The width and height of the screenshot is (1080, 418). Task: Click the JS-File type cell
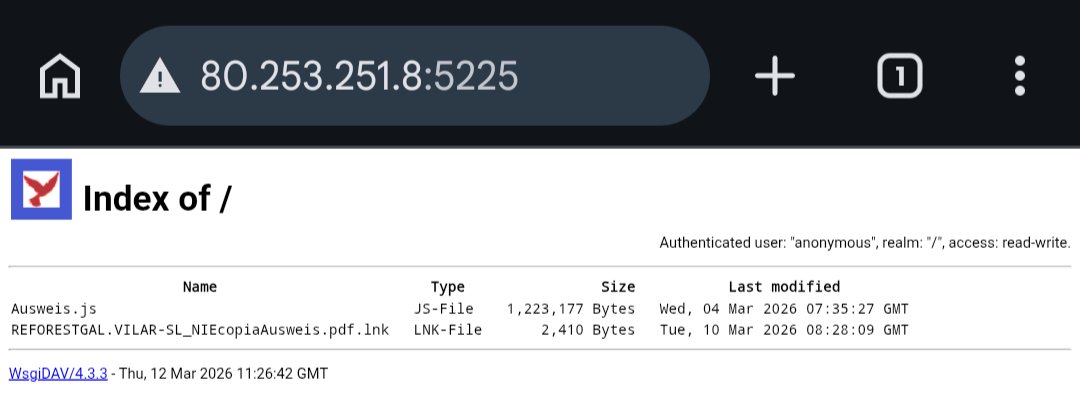click(x=443, y=308)
